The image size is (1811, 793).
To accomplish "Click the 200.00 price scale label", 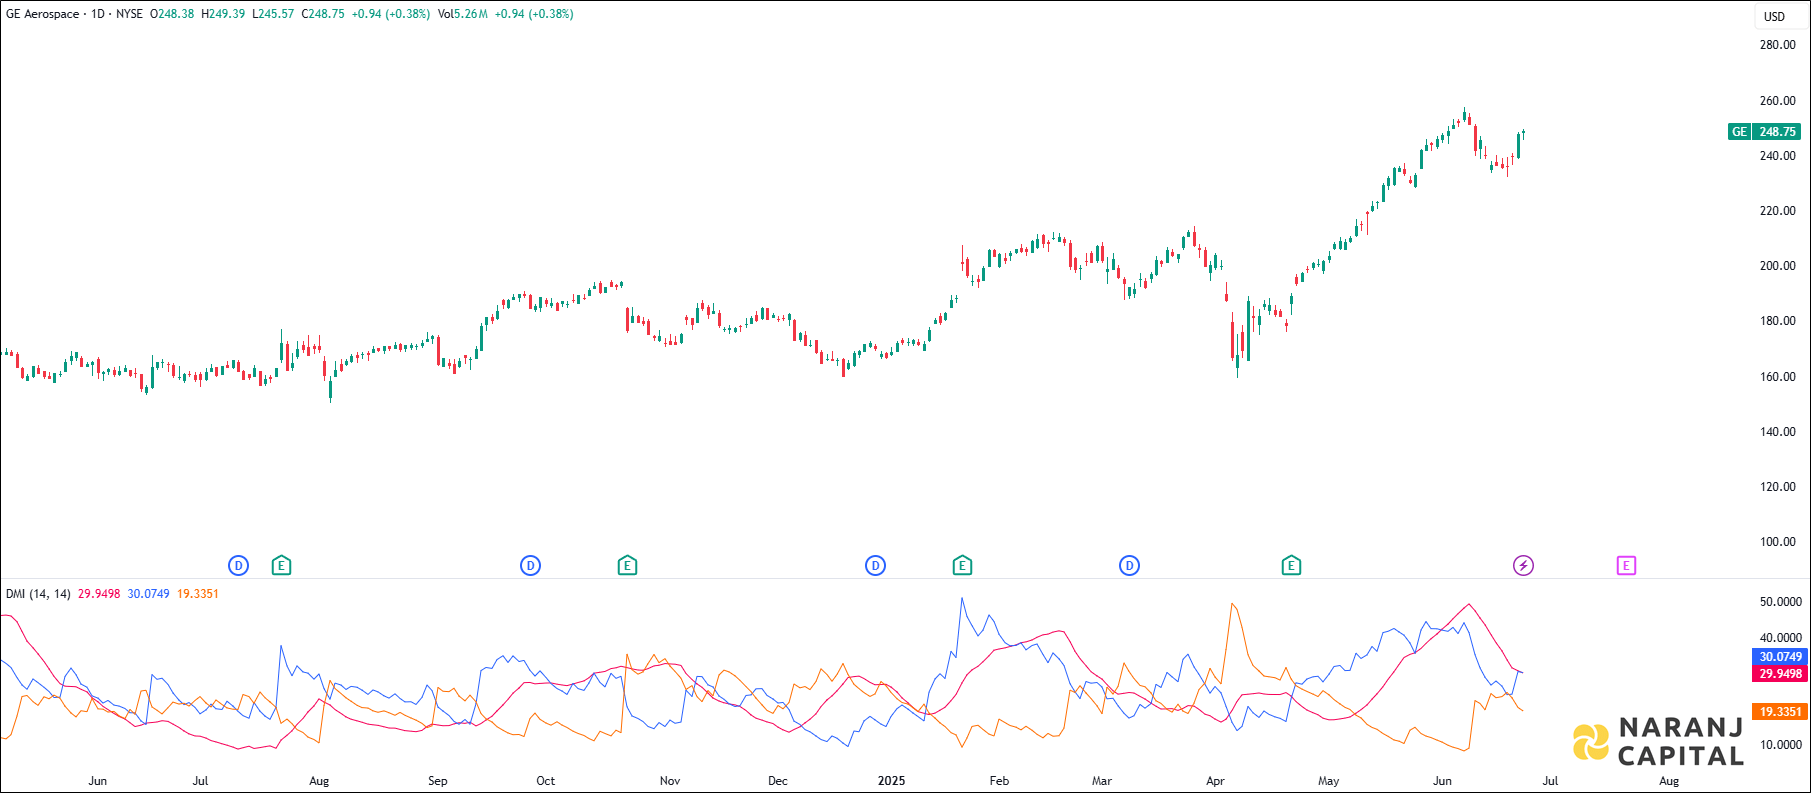I will 1778,266.
